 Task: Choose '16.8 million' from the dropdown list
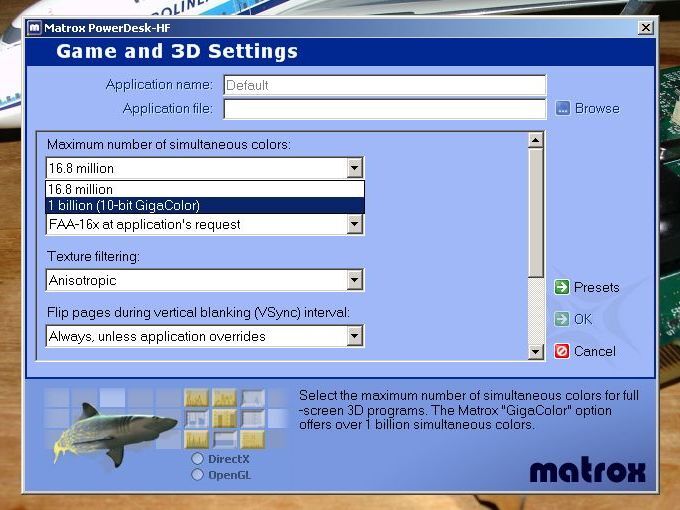(x=205, y=190)
